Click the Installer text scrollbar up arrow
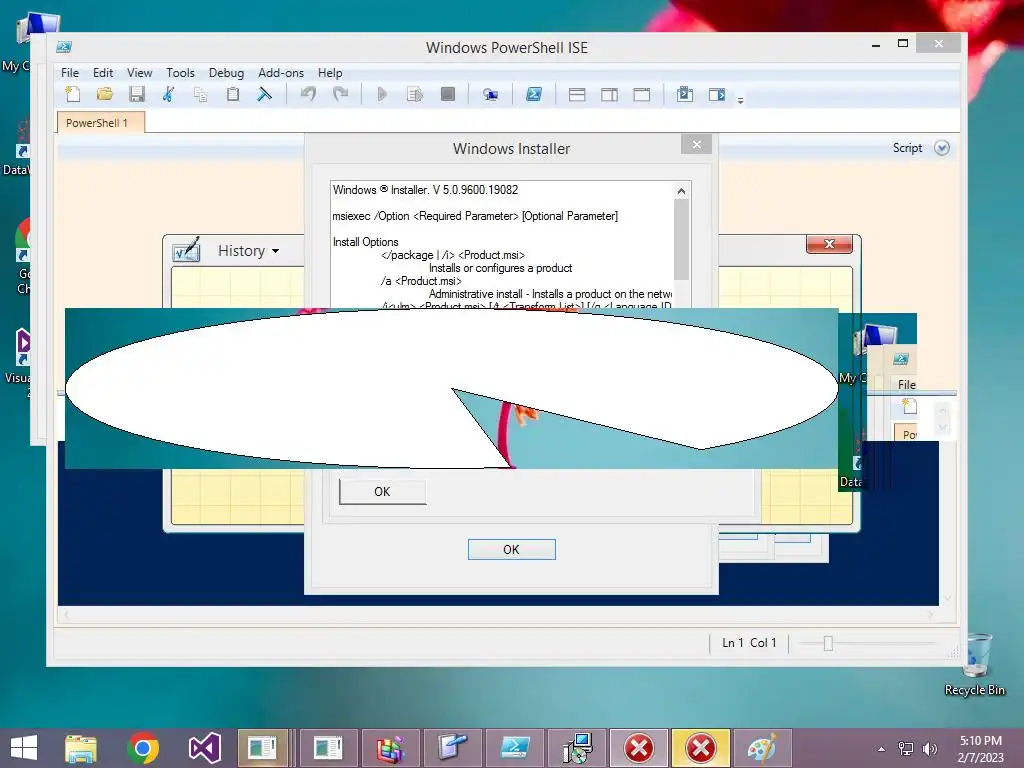The height and width of the screenshot is (768, 1024). click(681, 191)
